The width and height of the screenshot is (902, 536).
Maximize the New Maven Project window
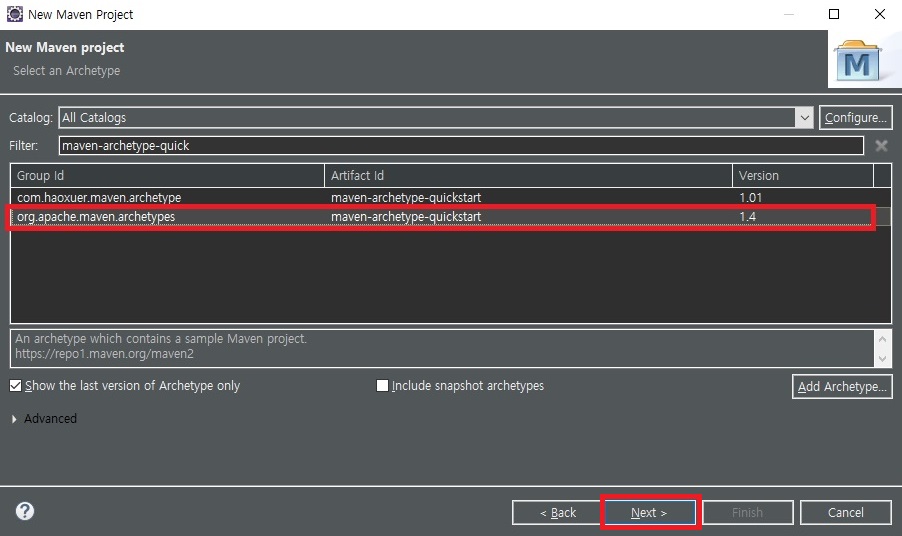pyautogui.click(x=834, y=14)
